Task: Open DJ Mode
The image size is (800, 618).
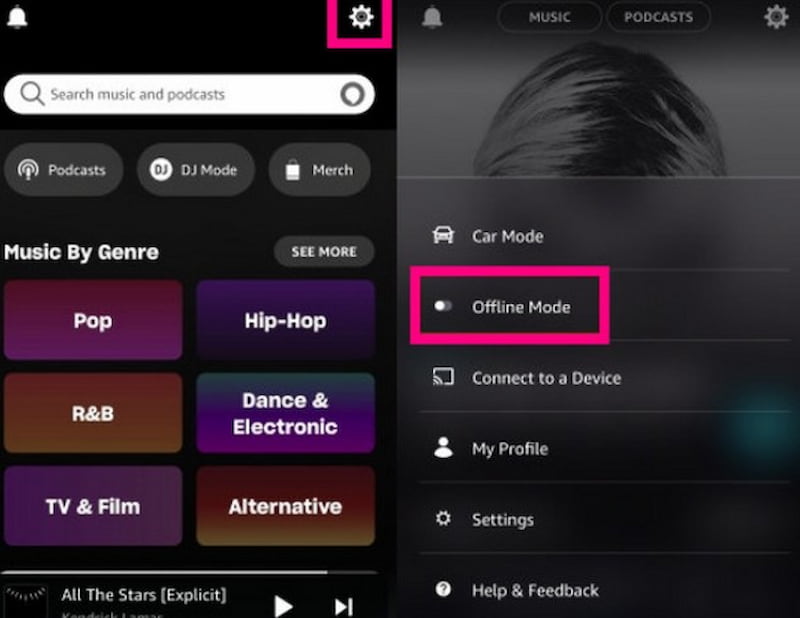Action: 195,170
